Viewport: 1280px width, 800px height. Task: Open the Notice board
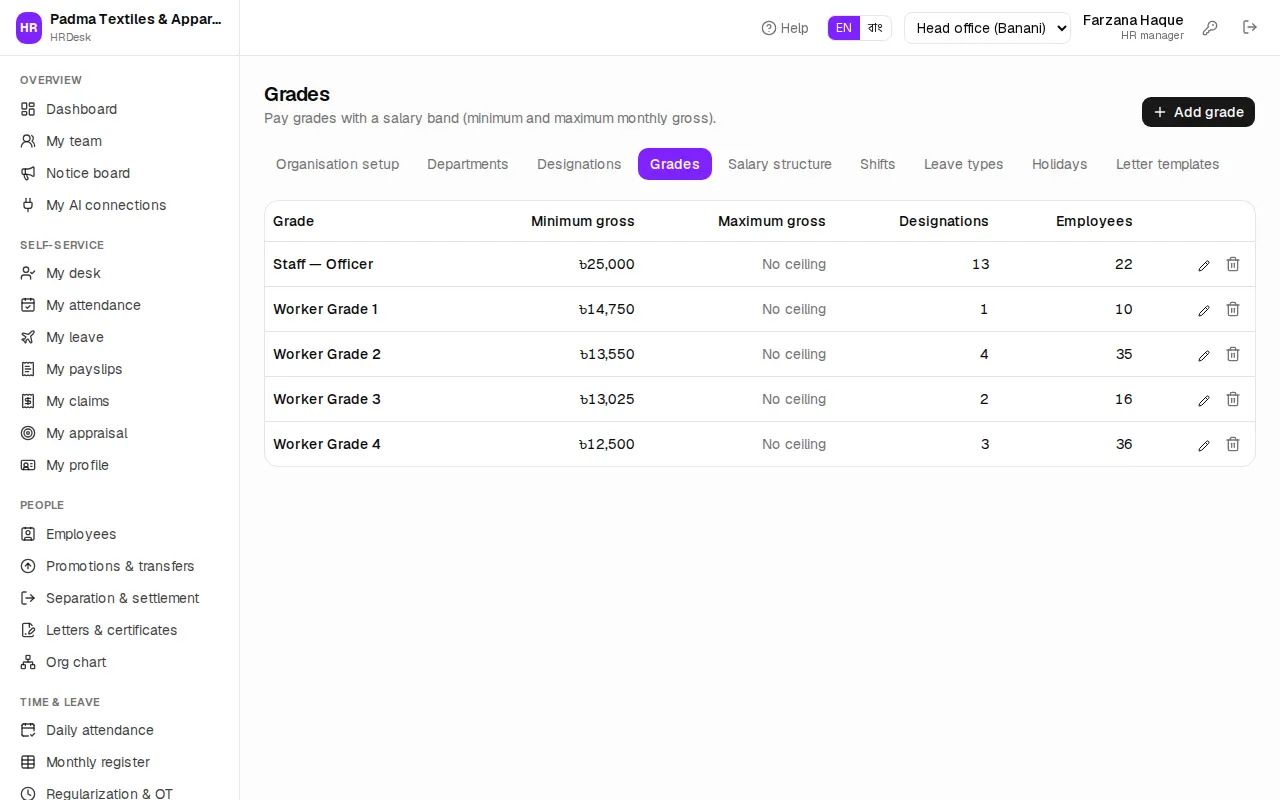pos(120,173)
